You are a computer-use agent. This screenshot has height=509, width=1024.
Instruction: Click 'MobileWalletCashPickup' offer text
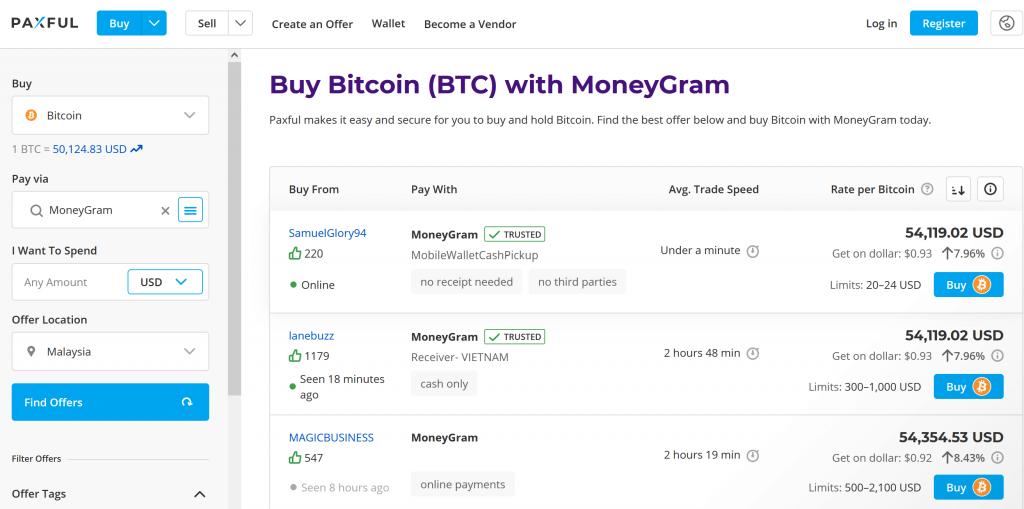(475, 255)
